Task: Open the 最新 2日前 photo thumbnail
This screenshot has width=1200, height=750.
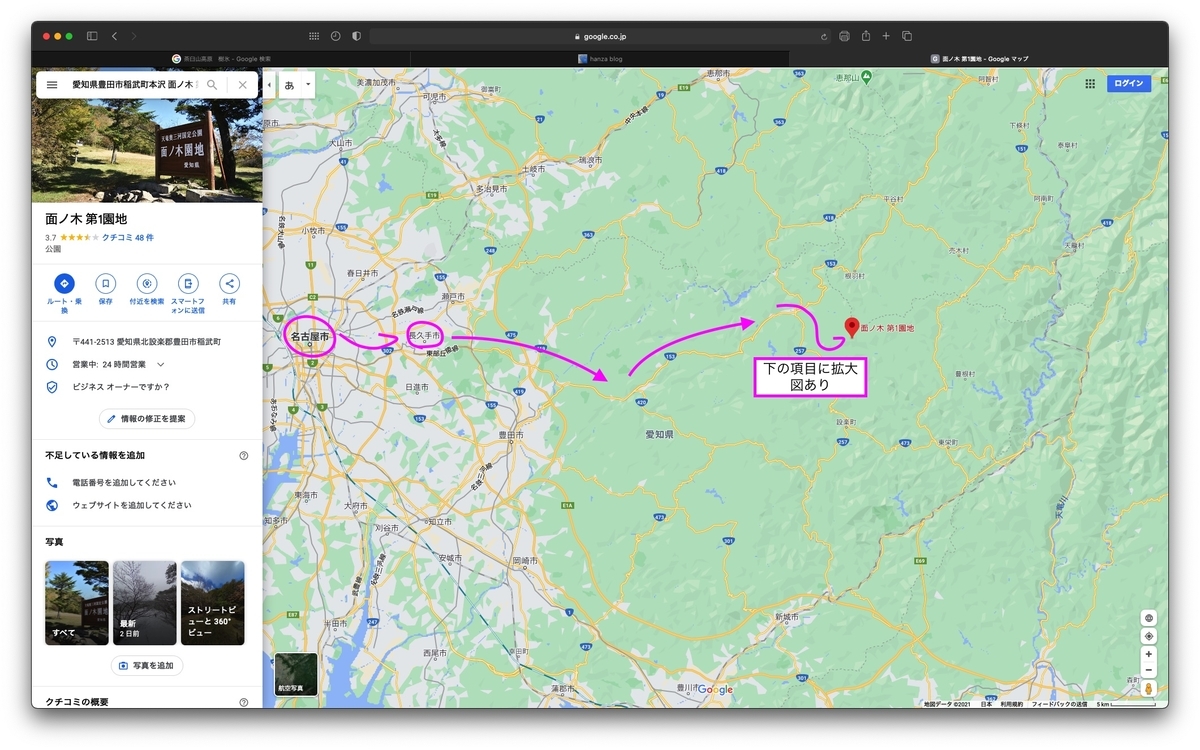Action: click(145, 603)
